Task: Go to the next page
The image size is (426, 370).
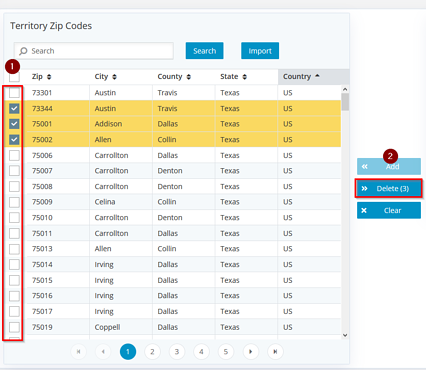Action: click(x=250, y=352)
